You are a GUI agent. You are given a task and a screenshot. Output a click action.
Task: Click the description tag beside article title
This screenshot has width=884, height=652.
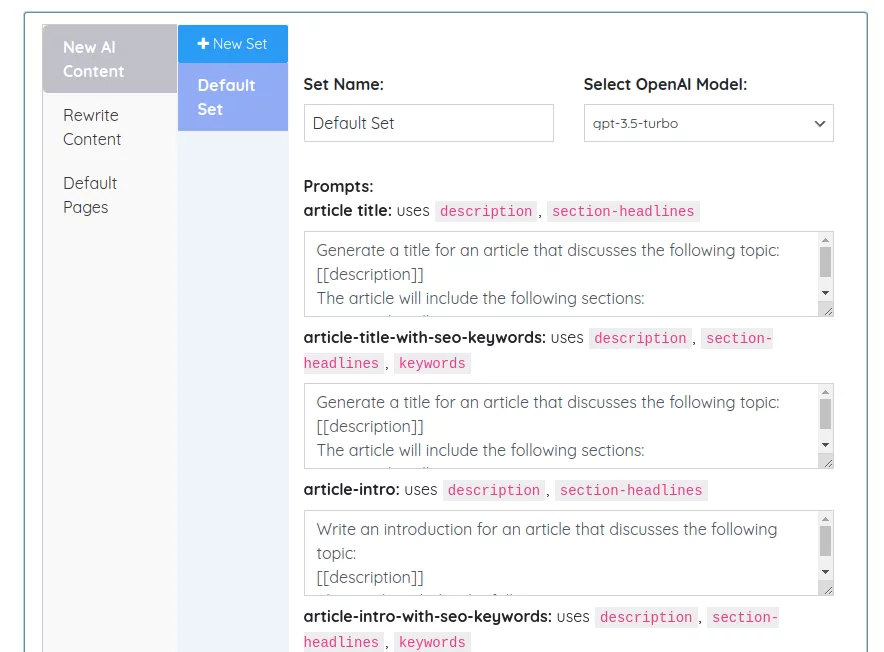[x=486, y=212]
